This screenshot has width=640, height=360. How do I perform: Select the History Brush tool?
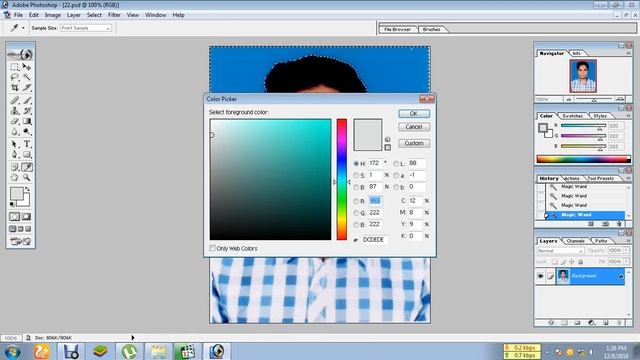[x=27, y=111]
